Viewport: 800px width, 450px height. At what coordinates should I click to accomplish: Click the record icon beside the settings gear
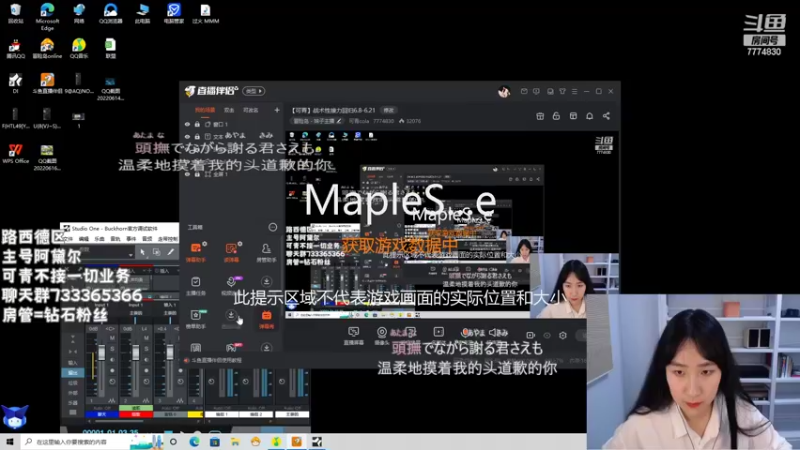(x=531, y=335)
